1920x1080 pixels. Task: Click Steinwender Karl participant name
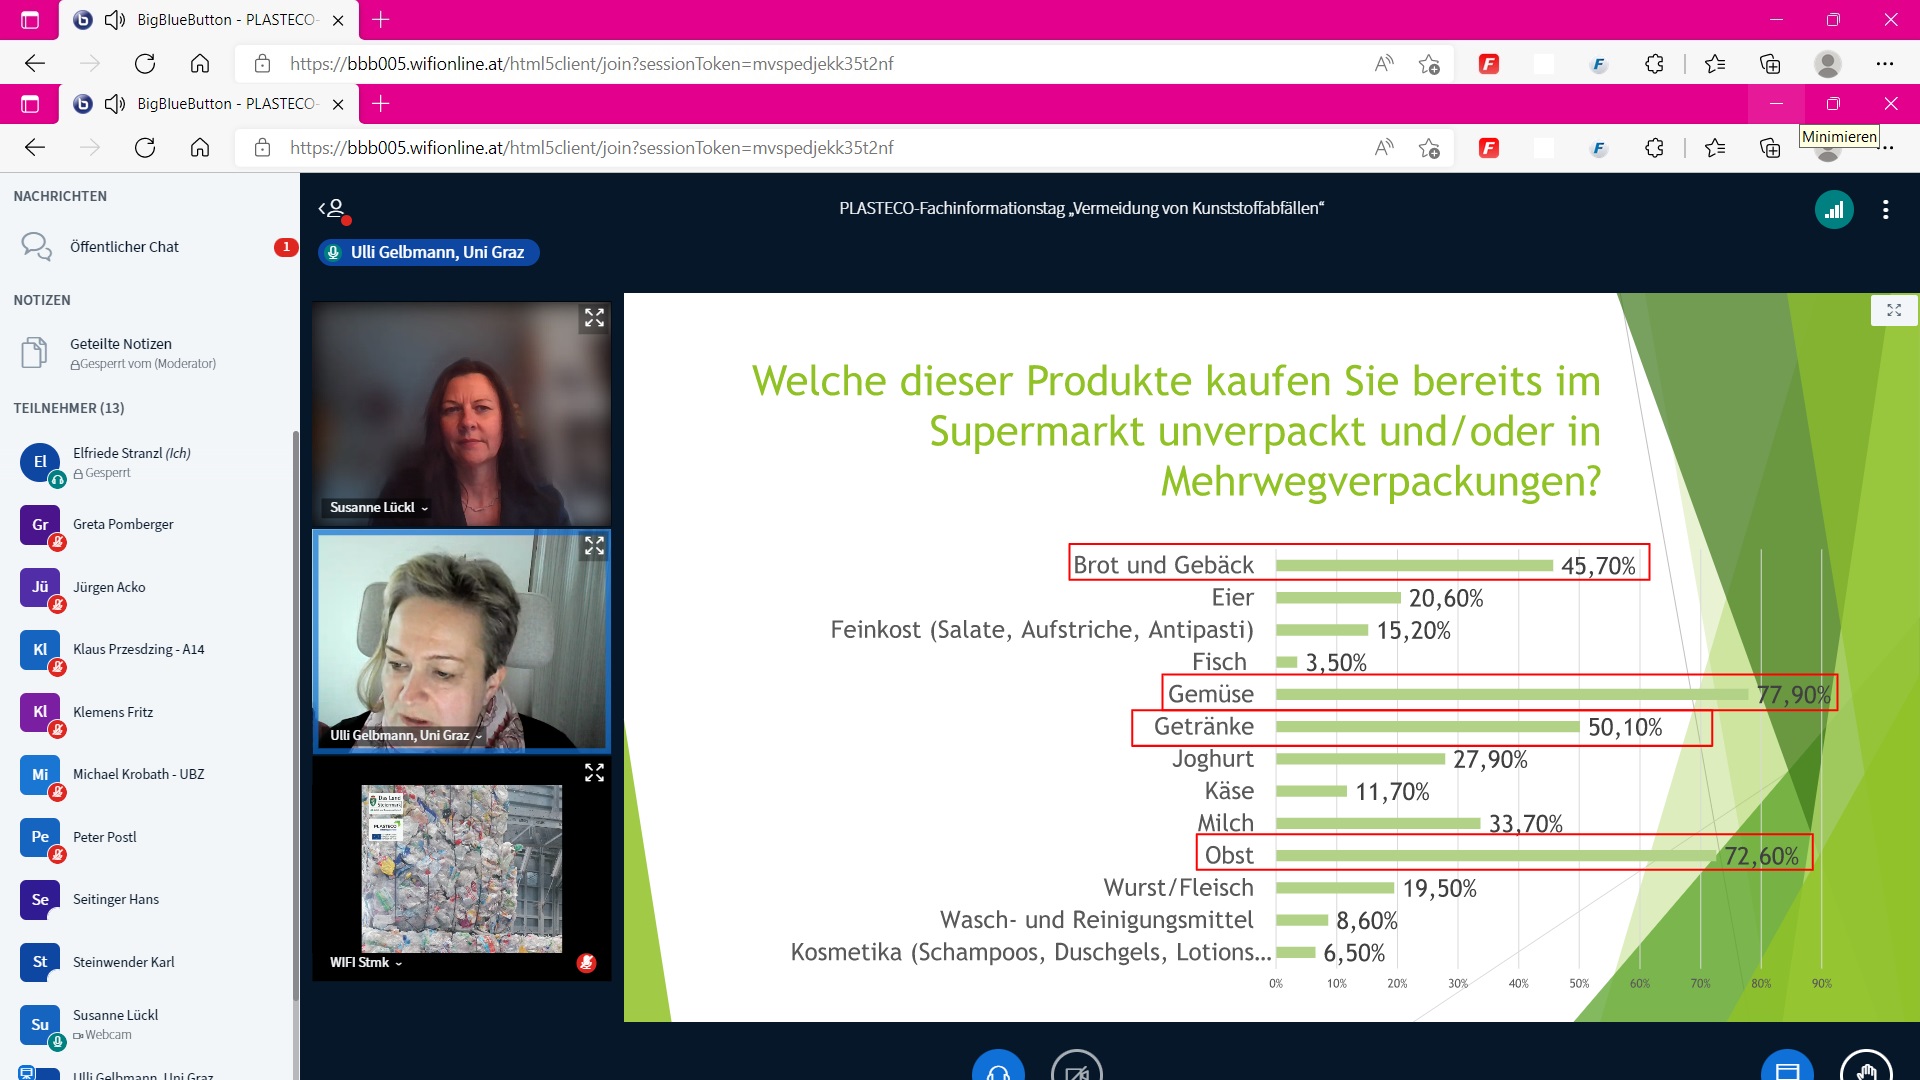coord(123,962)
